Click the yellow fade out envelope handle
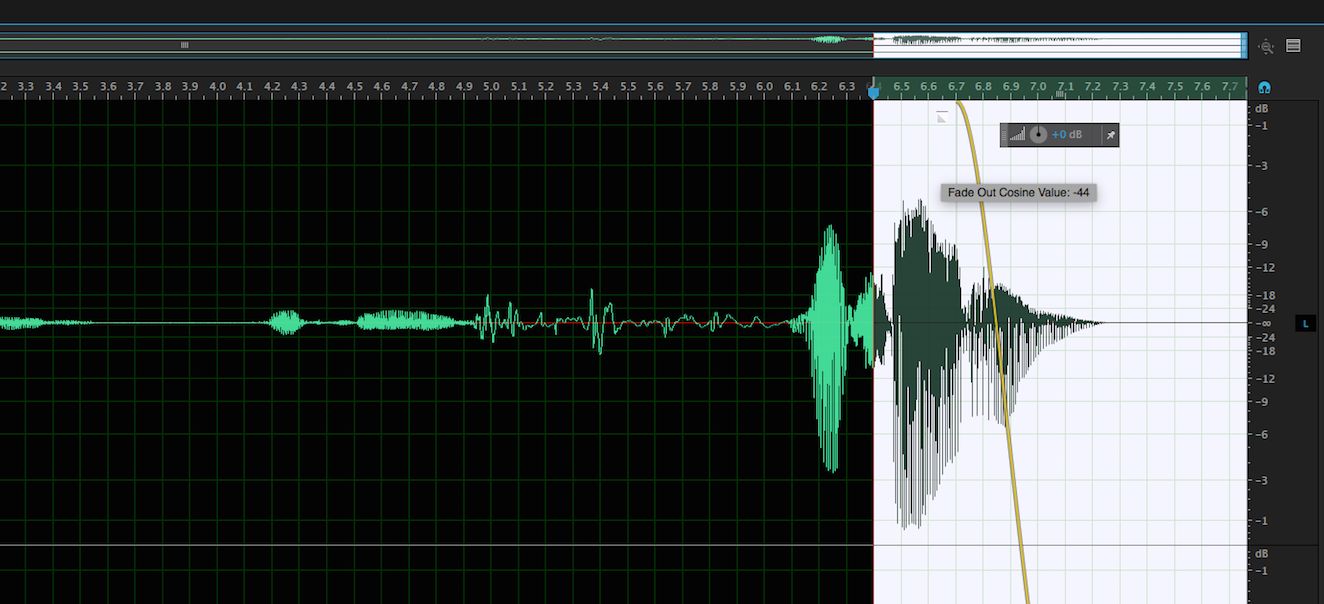Image resolution: width=1324 pixels, height=604 pixels. point(958,102)
